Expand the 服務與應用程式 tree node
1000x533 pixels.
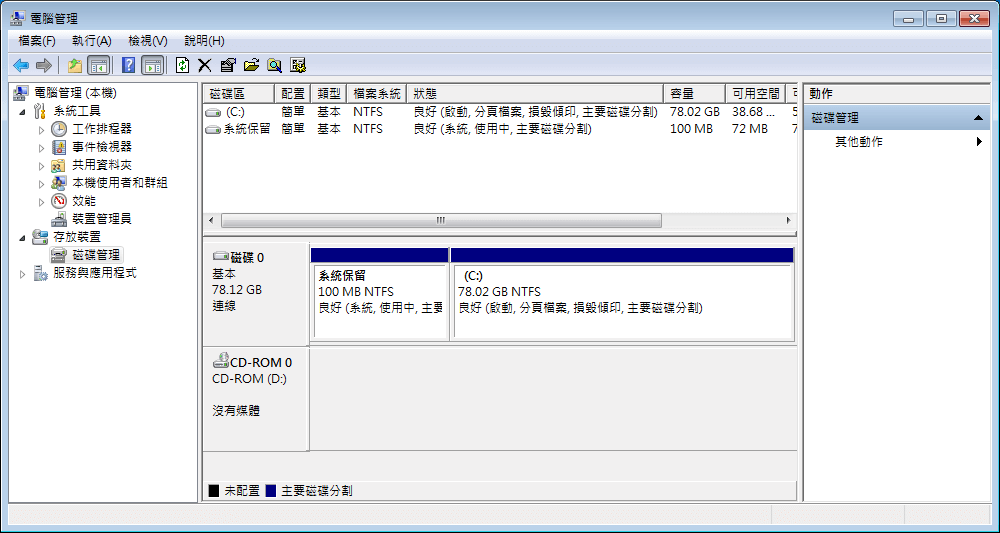click(23, 273)
